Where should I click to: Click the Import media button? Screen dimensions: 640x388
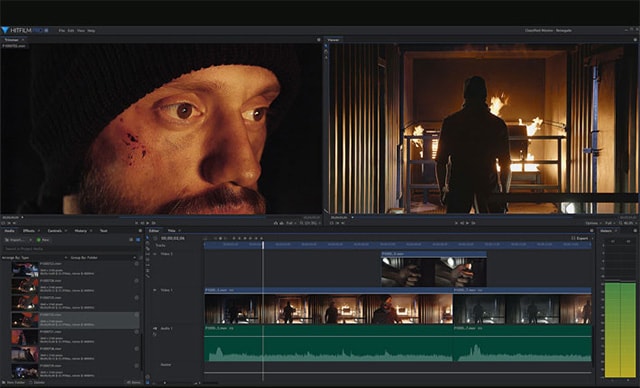point(16,240)
